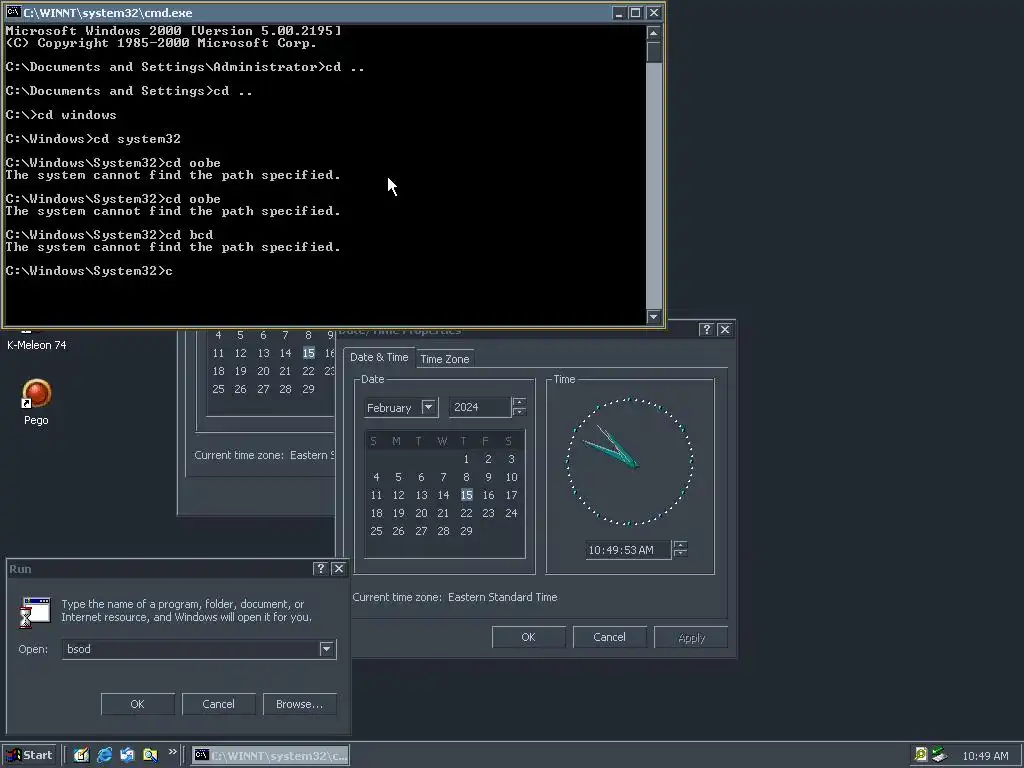Select day 4 in the front calendar
Screen dimensions: 1024x768
[x=376, y=477]
